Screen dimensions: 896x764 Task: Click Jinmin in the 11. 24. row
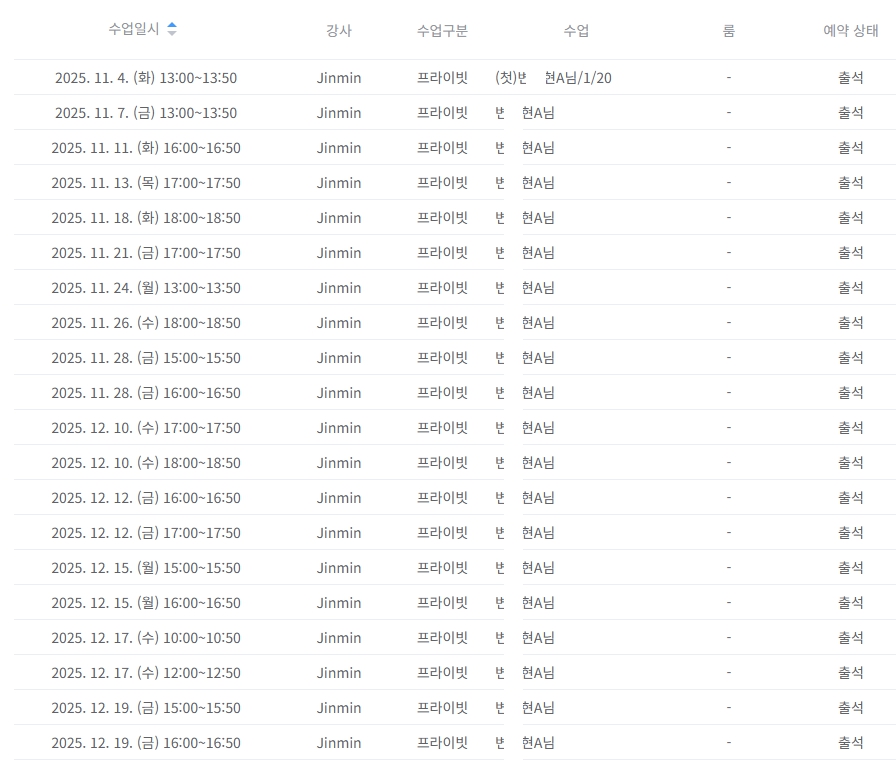tap(339, 288)
